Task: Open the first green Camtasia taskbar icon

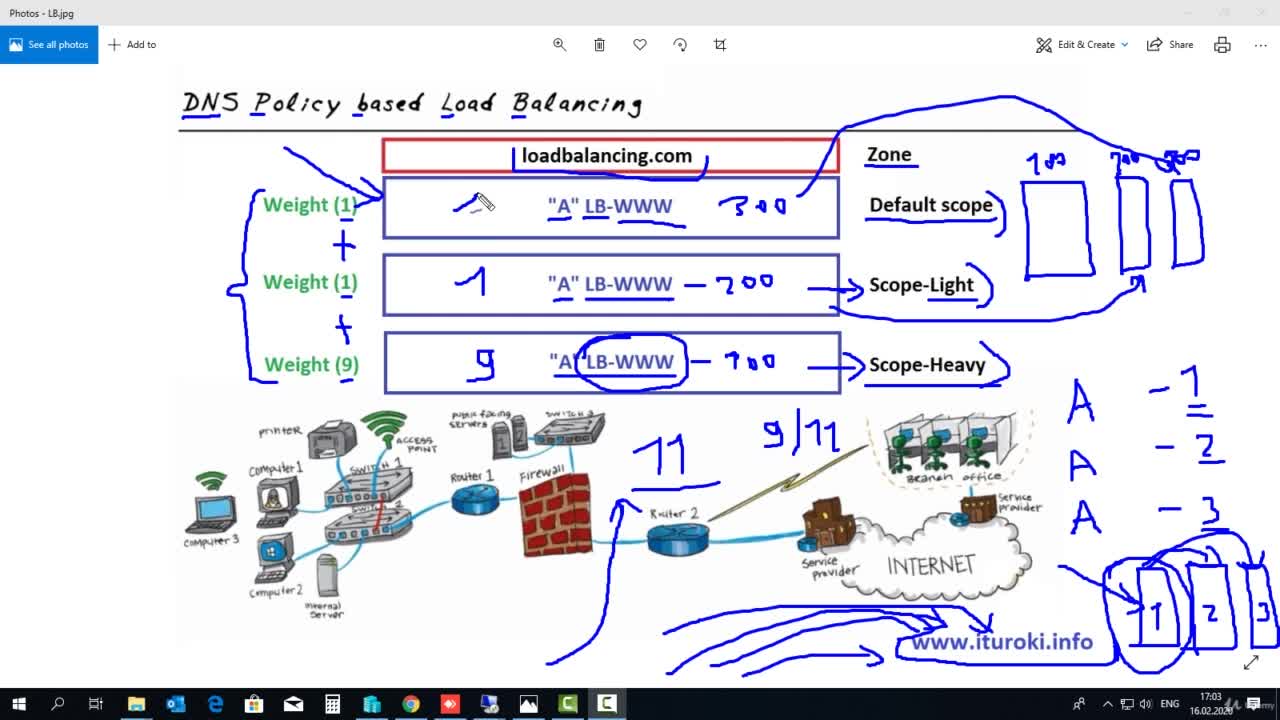Action: tap(567, 704)
